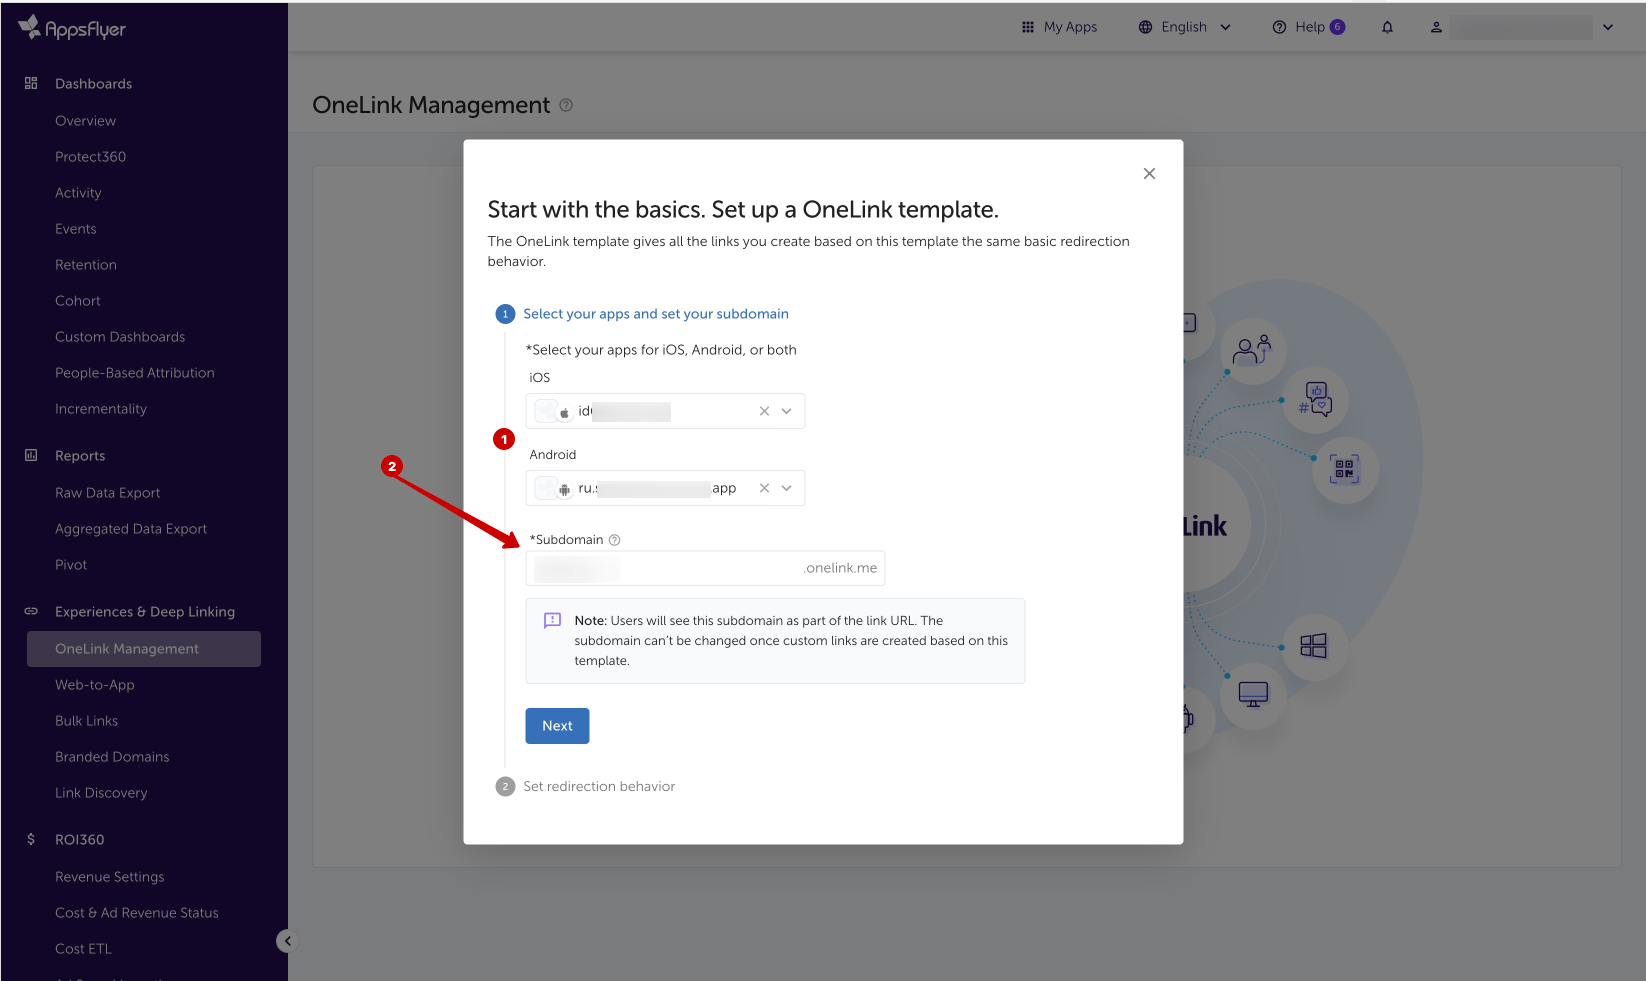Click the Subdomain help tooltip icon
1646x981 pixels.
point(615,540)
